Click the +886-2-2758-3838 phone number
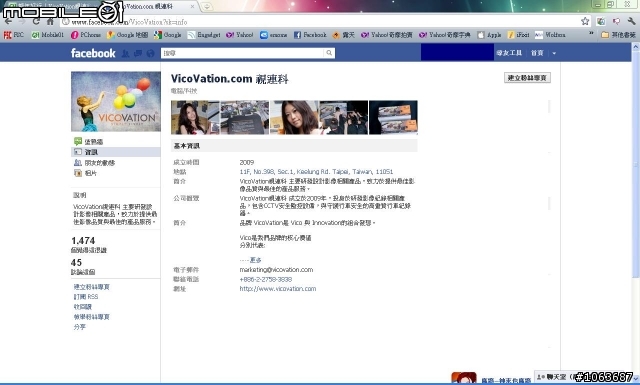The width and height of the screenshot is (640, 385). tap(266, 279)
